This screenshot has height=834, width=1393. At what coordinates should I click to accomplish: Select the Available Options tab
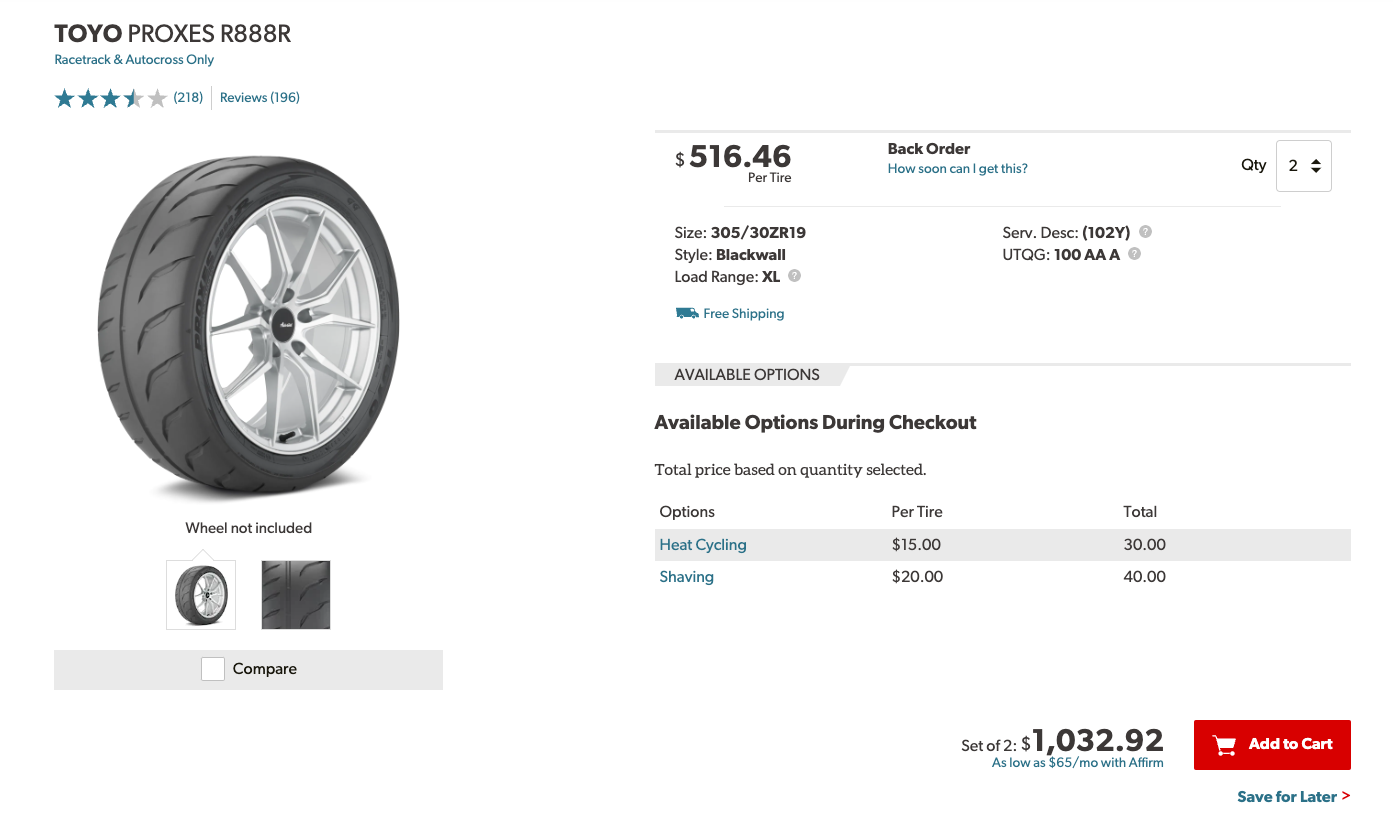pyautogui.click(x=747, y=375)
